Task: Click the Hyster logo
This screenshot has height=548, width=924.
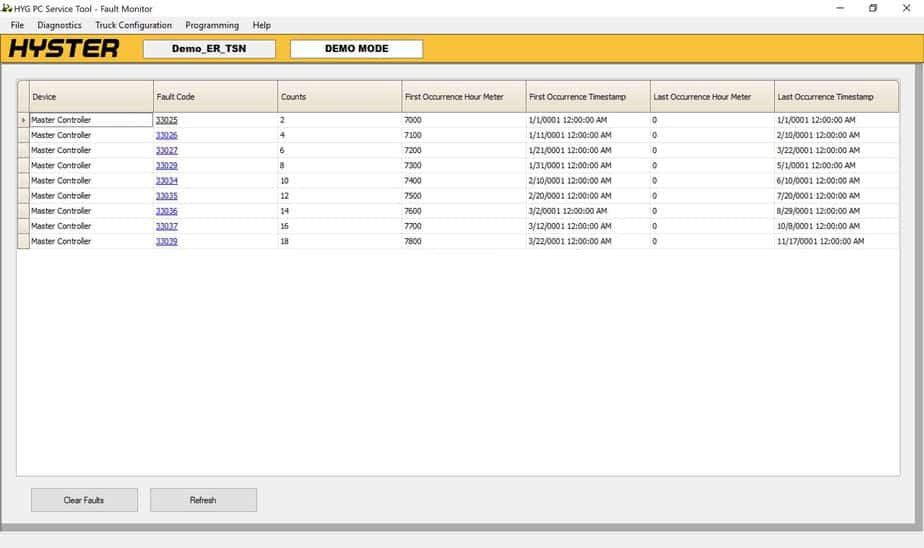Action: coord(64,49)
